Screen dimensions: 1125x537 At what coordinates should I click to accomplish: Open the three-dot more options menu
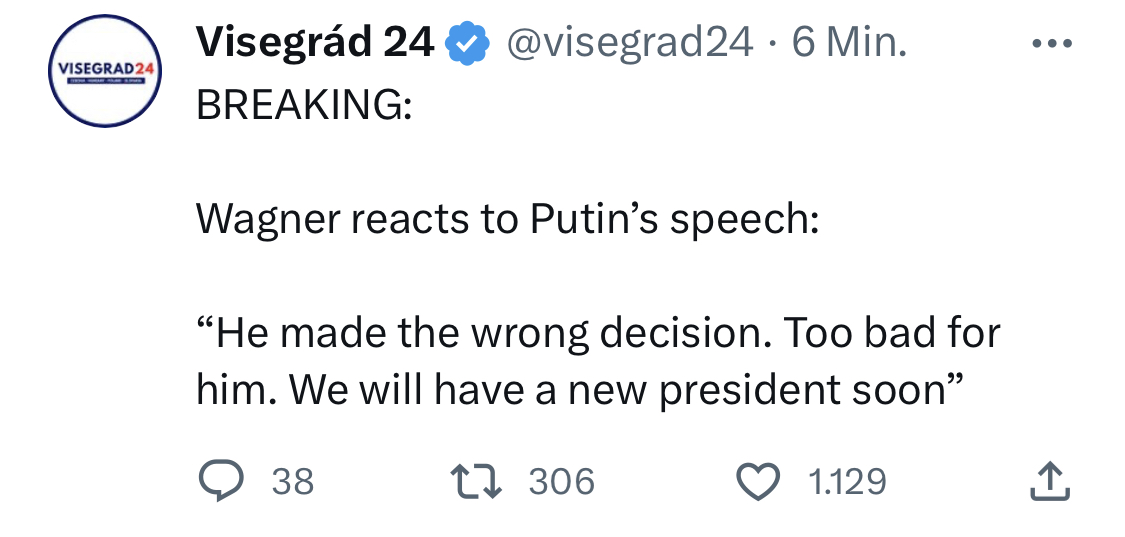point(1052,44)
